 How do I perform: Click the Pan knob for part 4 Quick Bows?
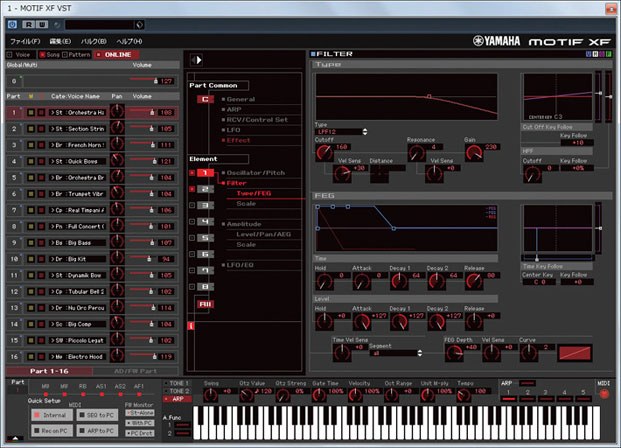(117, 161)
